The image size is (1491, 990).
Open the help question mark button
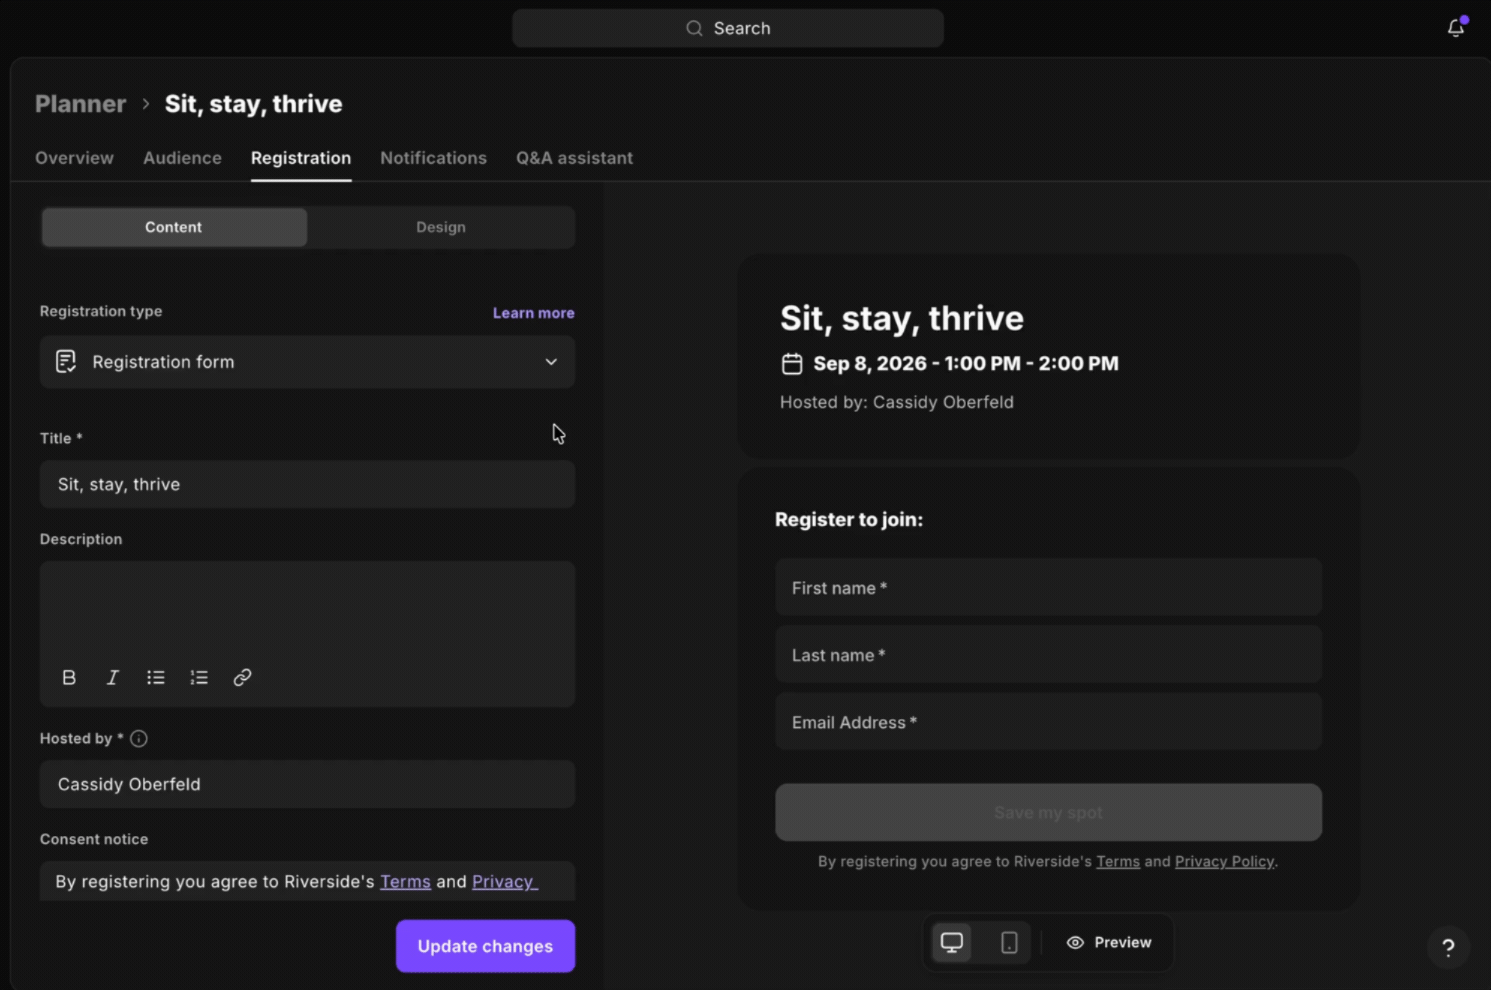point(1448,947)
